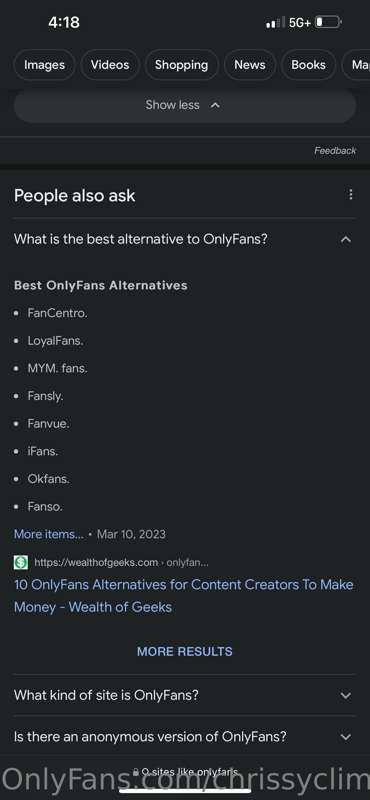Tap the Feedback link
The width and height of the screenshot is (370, 800).
point(335,151)
